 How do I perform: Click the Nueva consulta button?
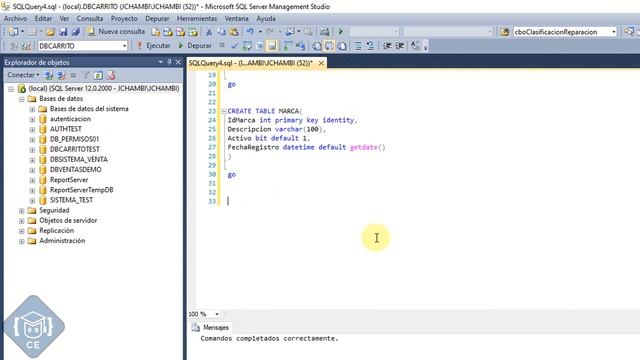point(116,32)
